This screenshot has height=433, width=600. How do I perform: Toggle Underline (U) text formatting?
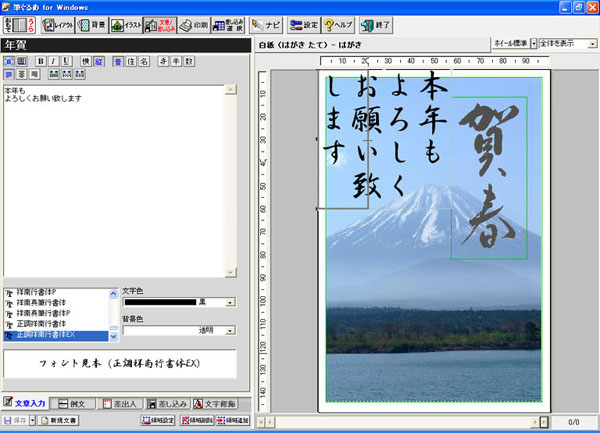coord(66,61)
